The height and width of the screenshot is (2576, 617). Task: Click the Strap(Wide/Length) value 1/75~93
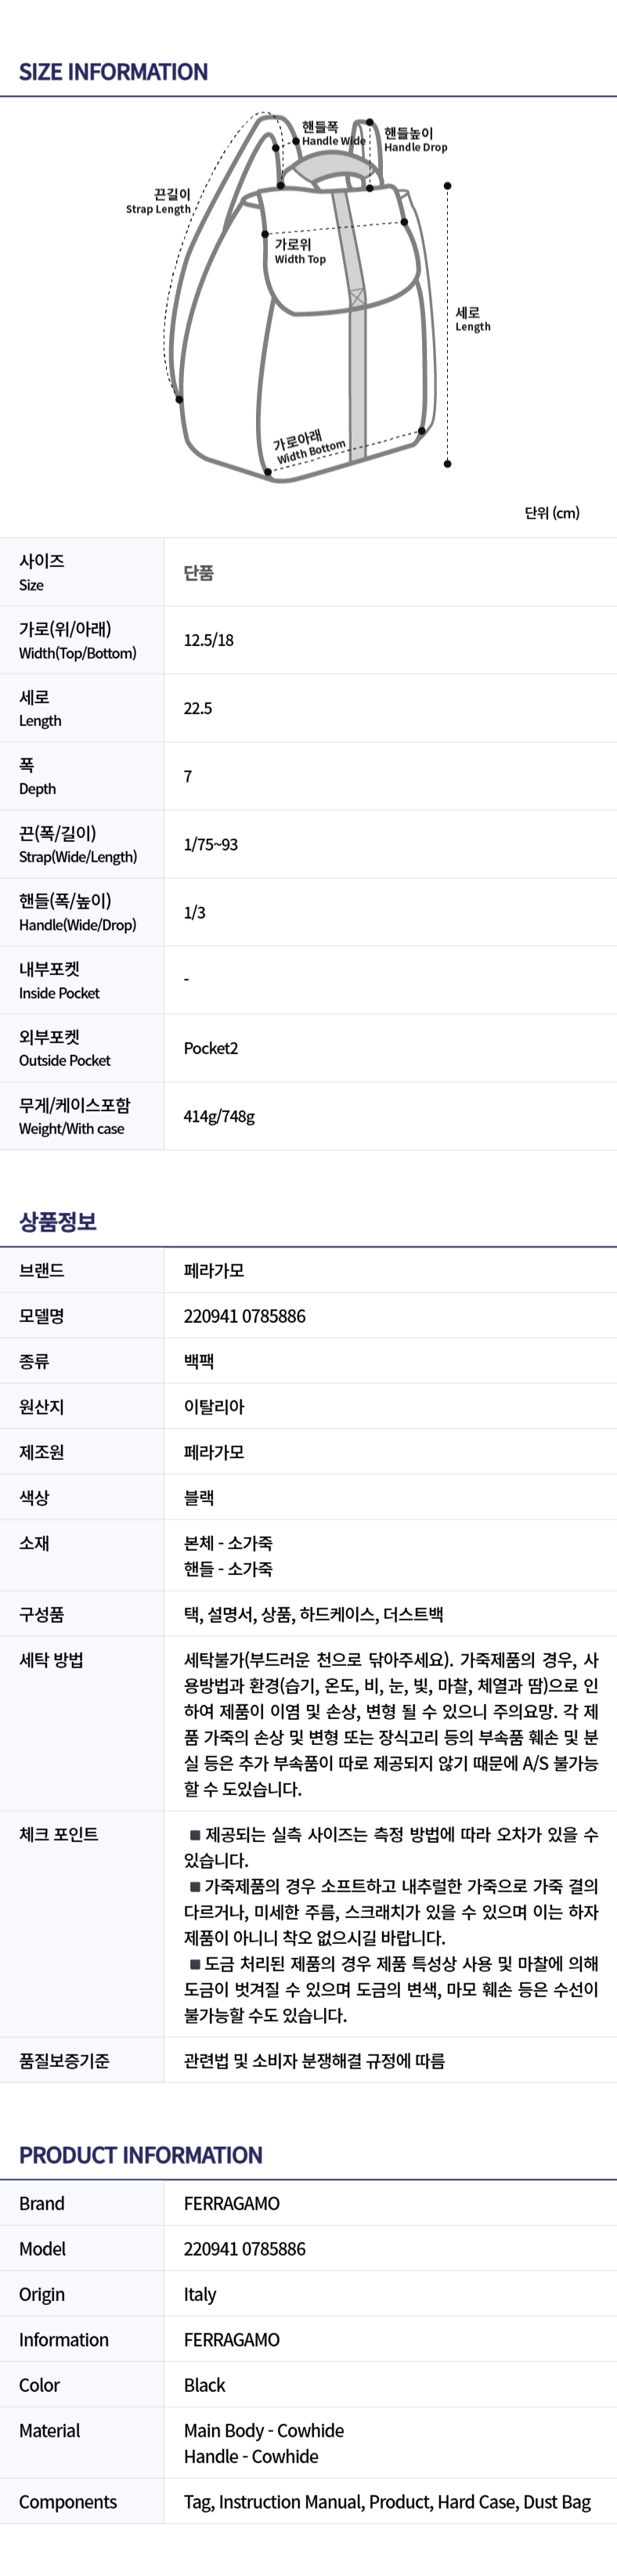coord(210,844)
